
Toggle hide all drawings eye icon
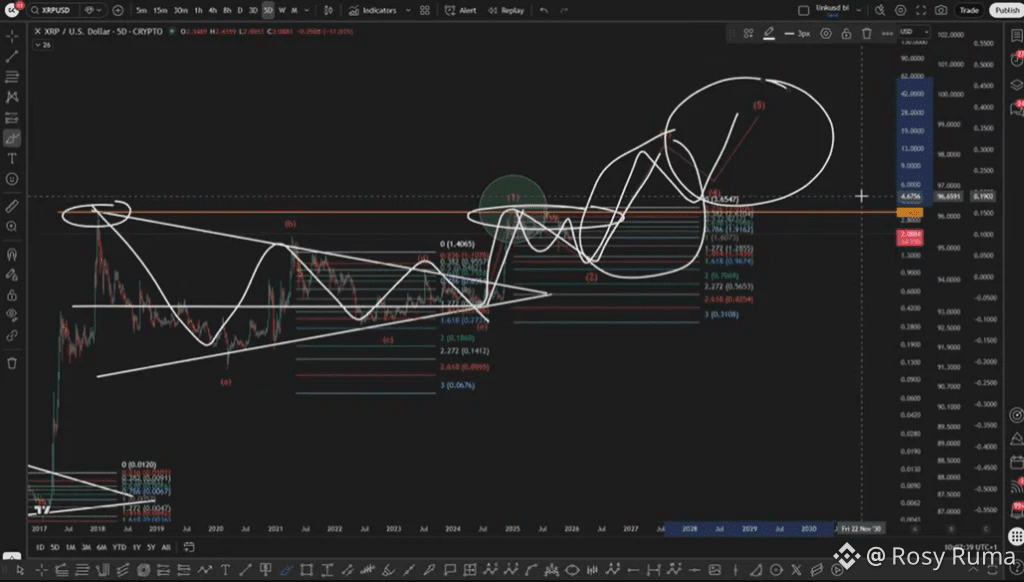tap(12, 315)
